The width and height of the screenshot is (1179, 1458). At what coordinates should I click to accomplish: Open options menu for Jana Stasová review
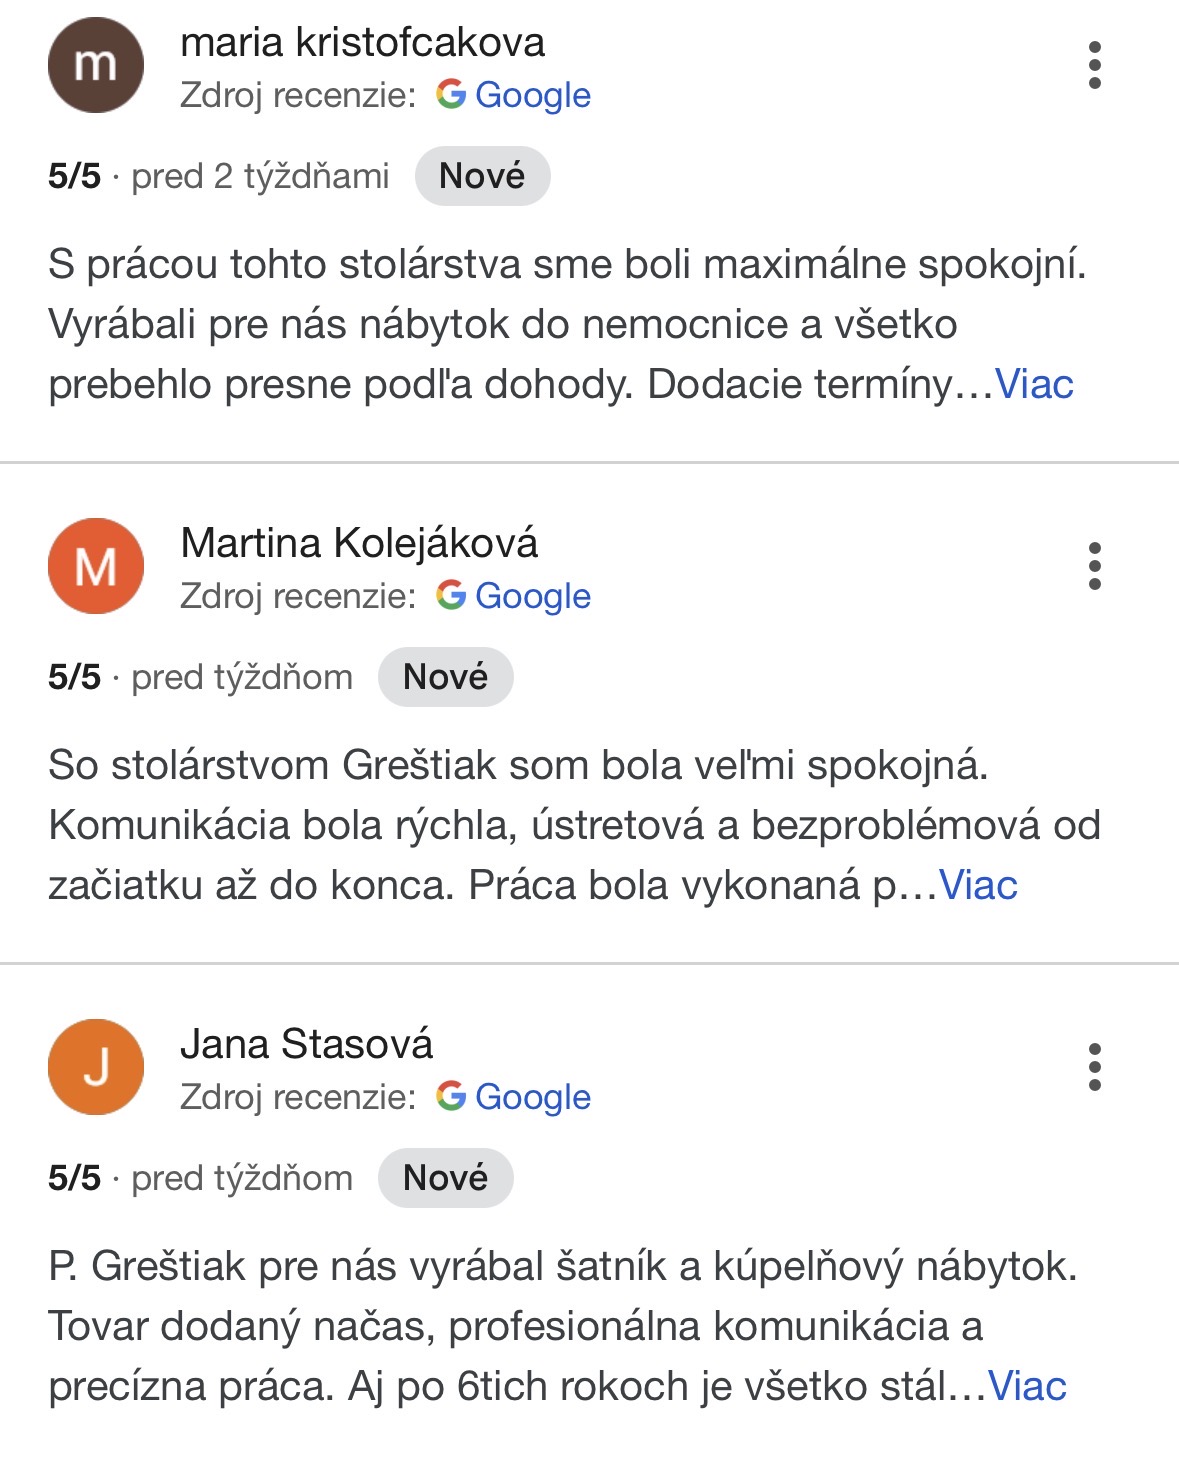pyautogui.click(x=1095, y=1067)
